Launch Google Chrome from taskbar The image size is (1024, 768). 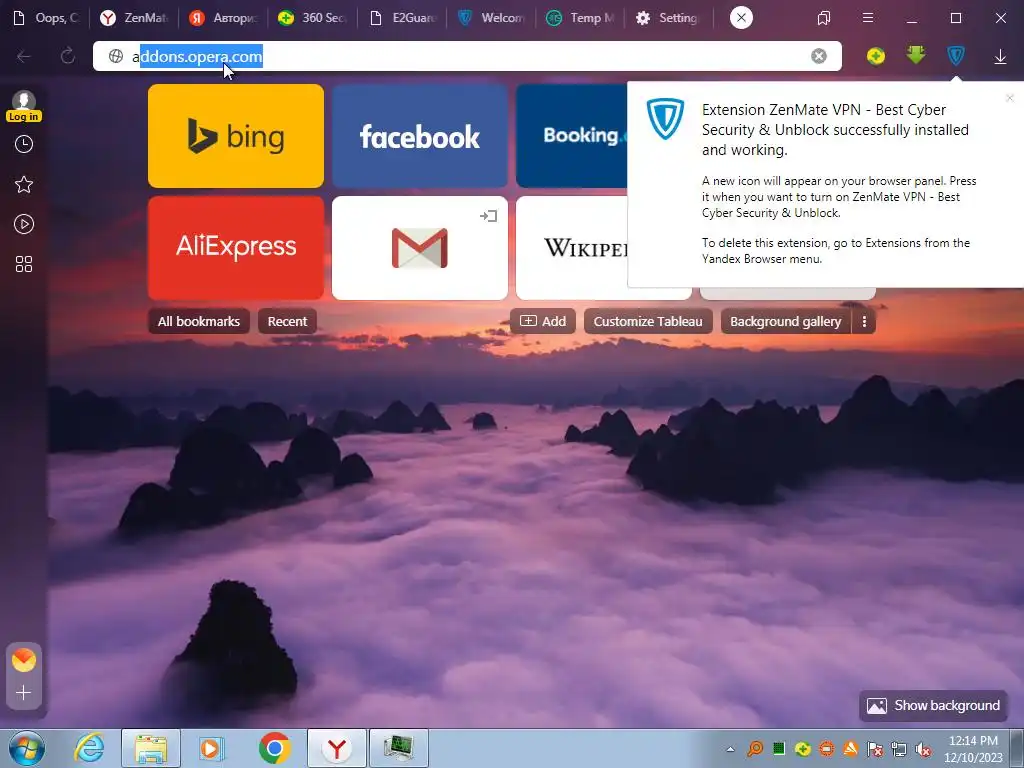click(x=275, y=748)
